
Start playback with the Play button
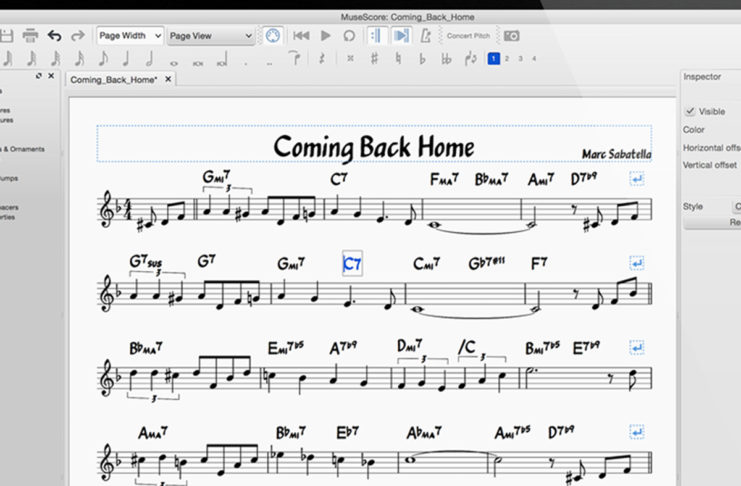326,36
